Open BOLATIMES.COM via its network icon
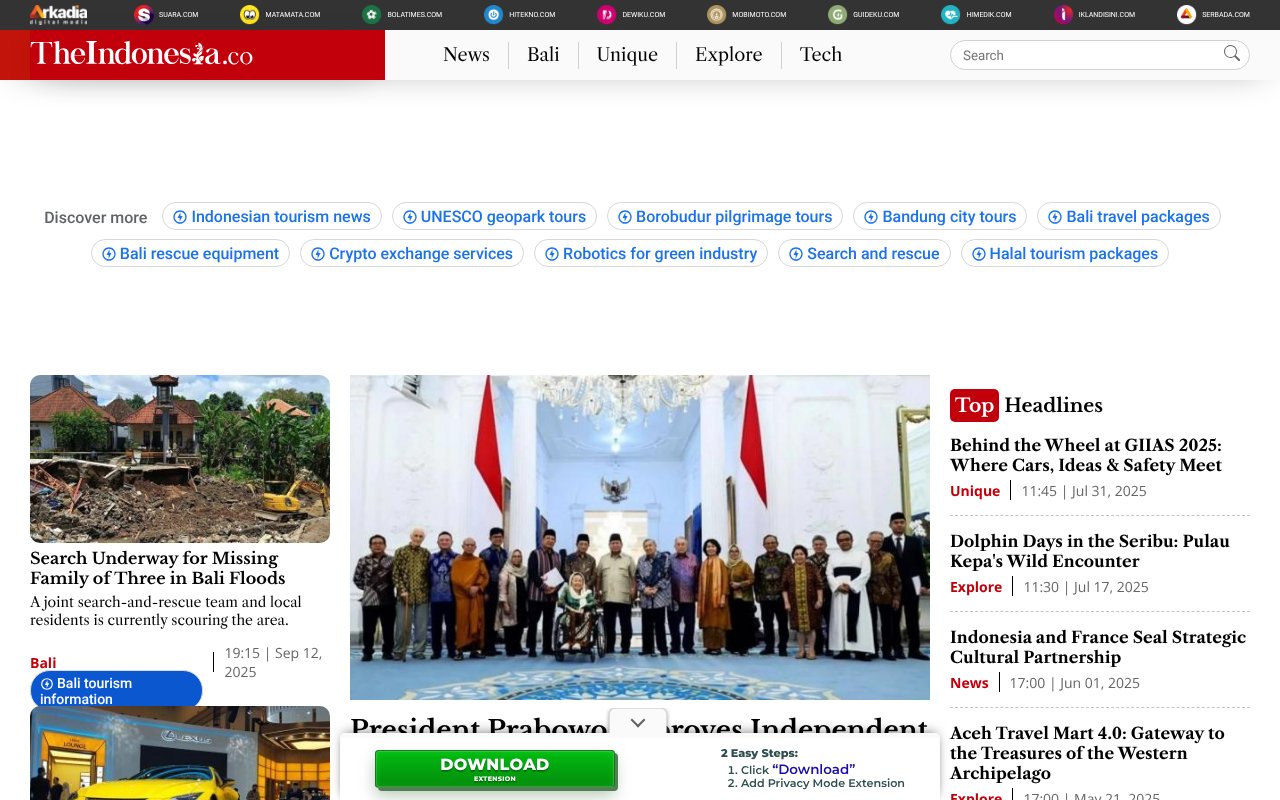The width and height of the screenshot is (1280, 800). click(372, 14)
